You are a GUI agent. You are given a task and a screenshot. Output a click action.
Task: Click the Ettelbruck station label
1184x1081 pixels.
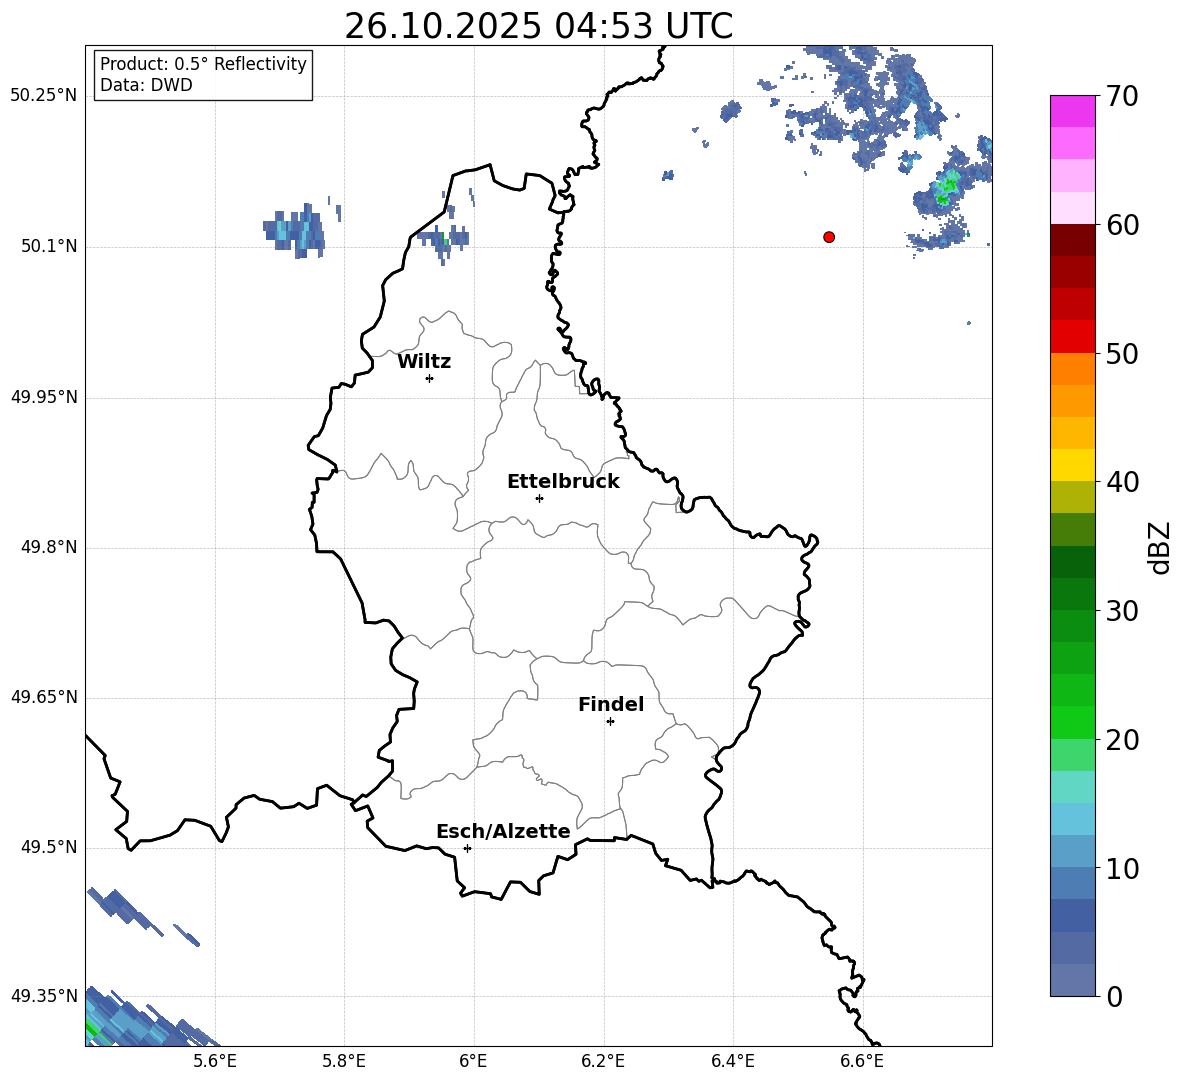pos(563,482)
